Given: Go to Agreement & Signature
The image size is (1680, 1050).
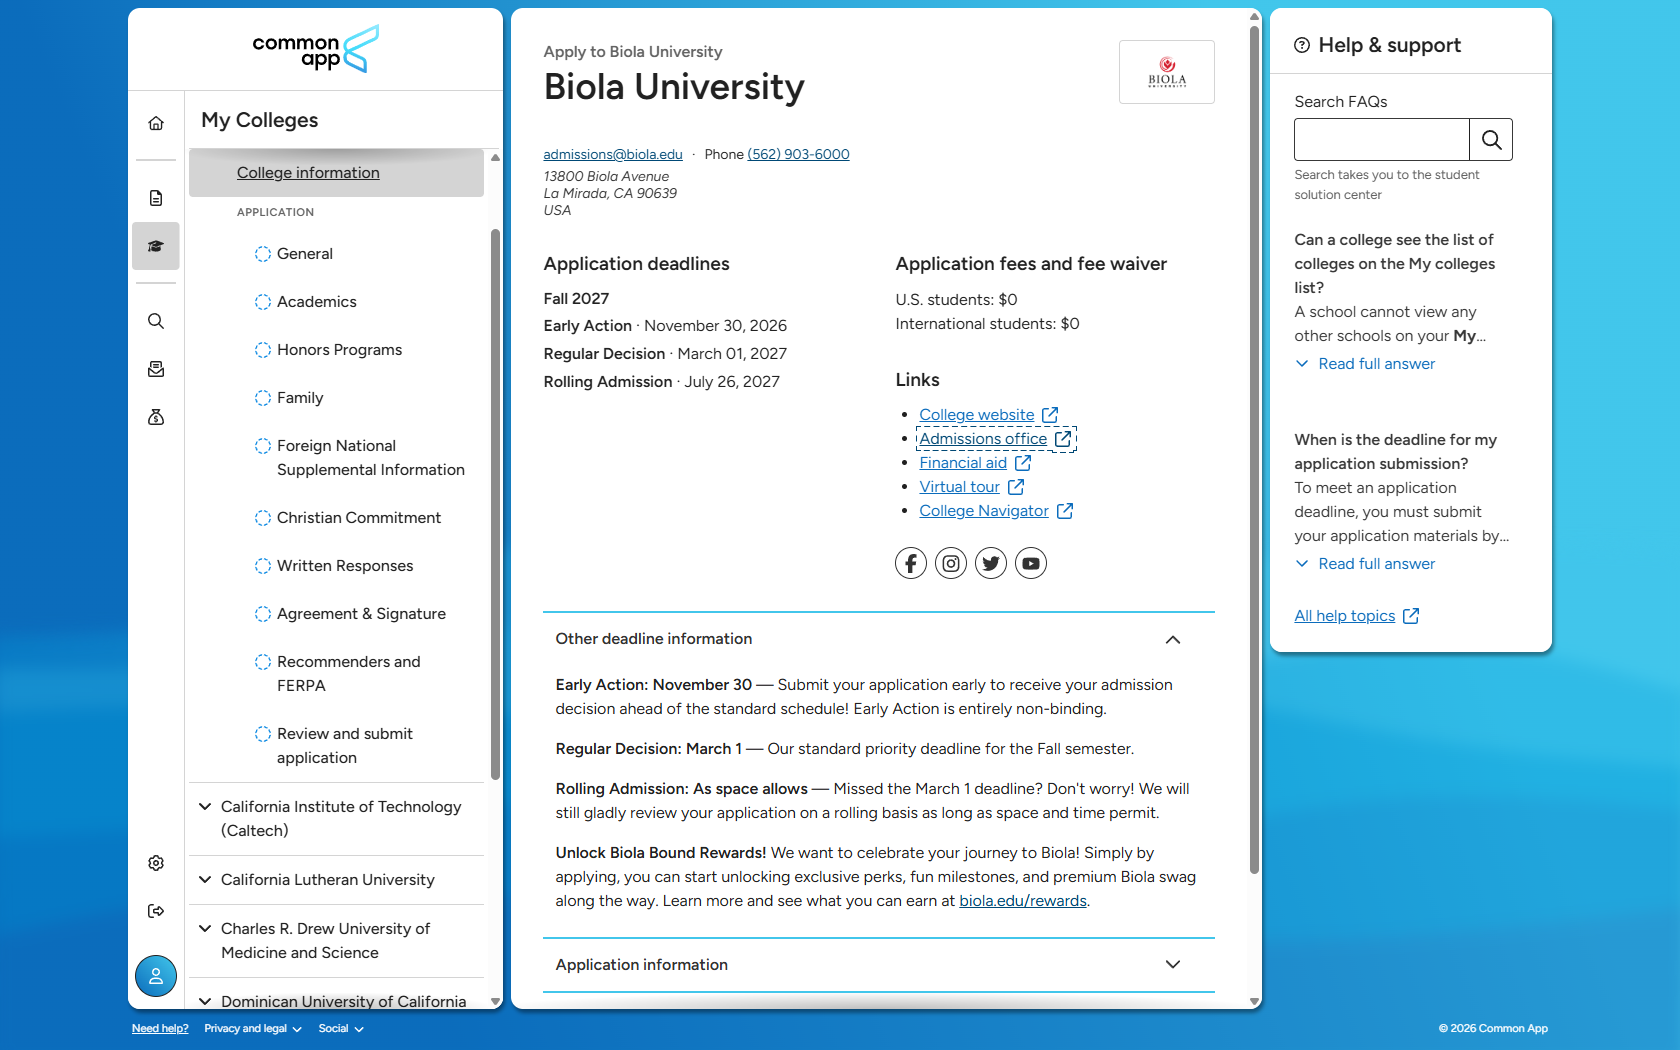Looking at the screenshot, I should (361, 614).
